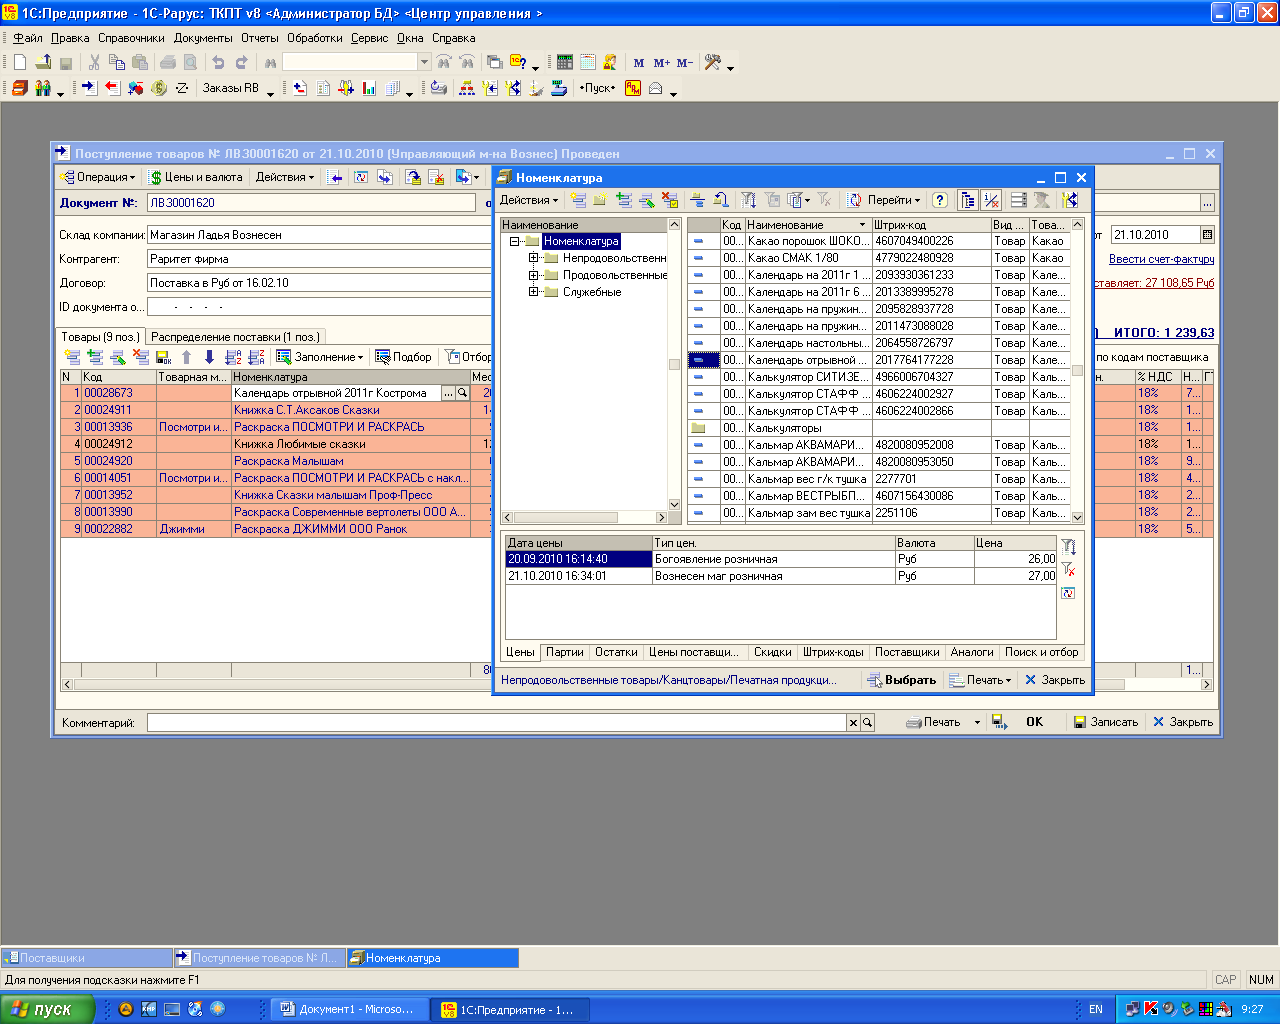Click the hierarchy structure icon in second toolbar
Image resolution: width=1280 pixels, height=1024 pixels.
tap(467, 88)
